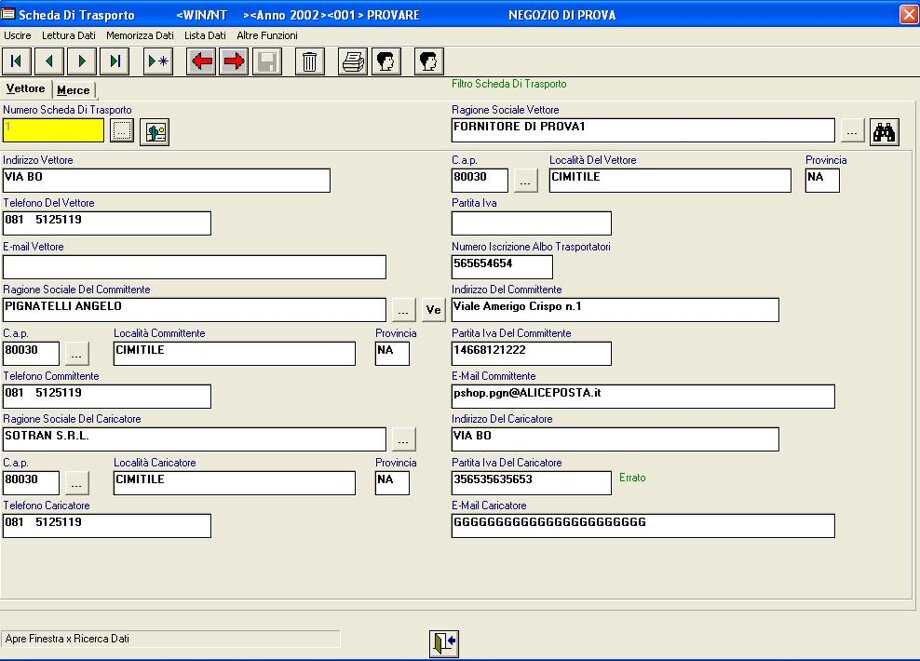The image size is (920, 661).
Task: Switch to the Merce tab
Action: click(x=73, y=90)
